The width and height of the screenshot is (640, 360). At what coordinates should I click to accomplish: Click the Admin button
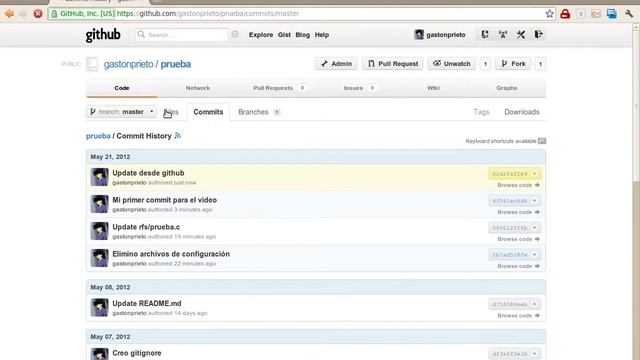pyautogui.click(x=336, y=64)
